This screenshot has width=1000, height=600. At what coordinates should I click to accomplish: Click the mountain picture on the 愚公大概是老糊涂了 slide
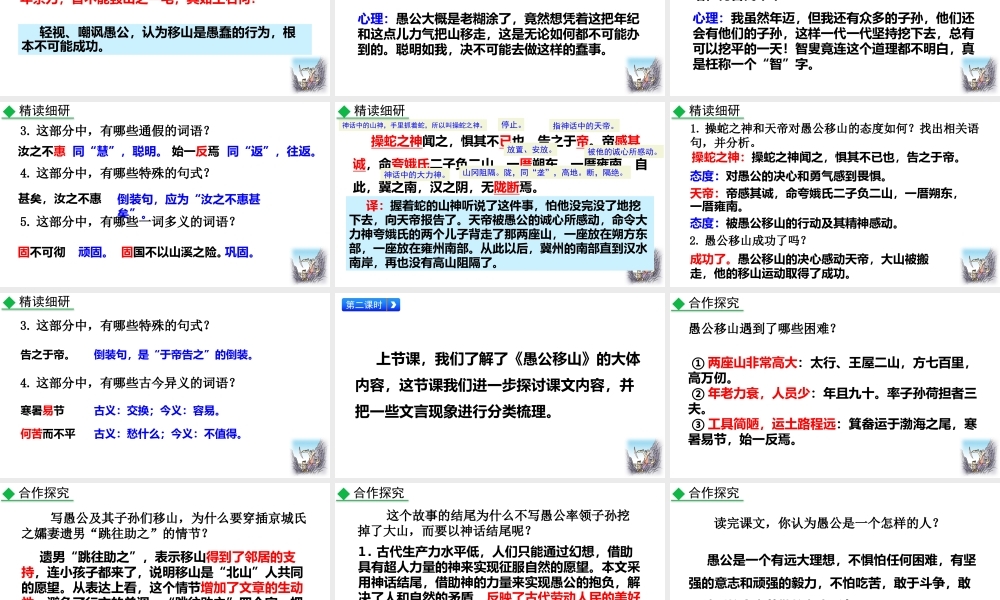pos(644,75)
